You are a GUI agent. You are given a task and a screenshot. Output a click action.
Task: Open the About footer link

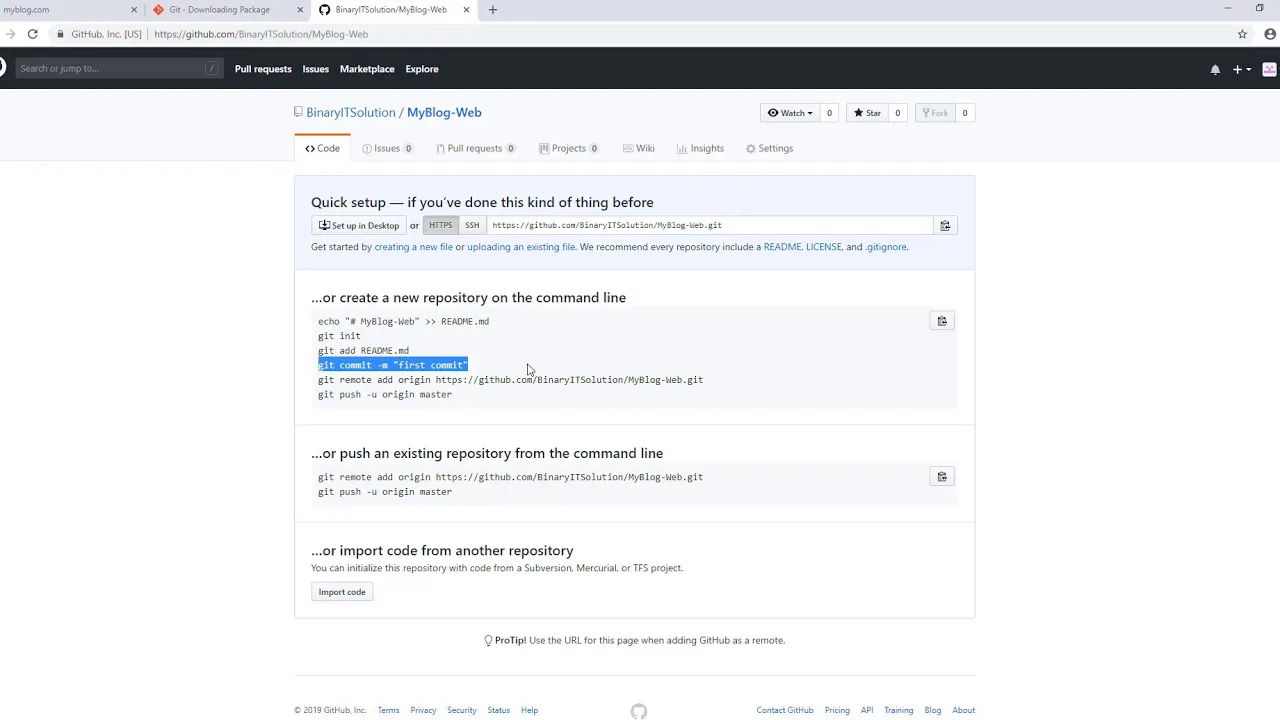[963, 711]
